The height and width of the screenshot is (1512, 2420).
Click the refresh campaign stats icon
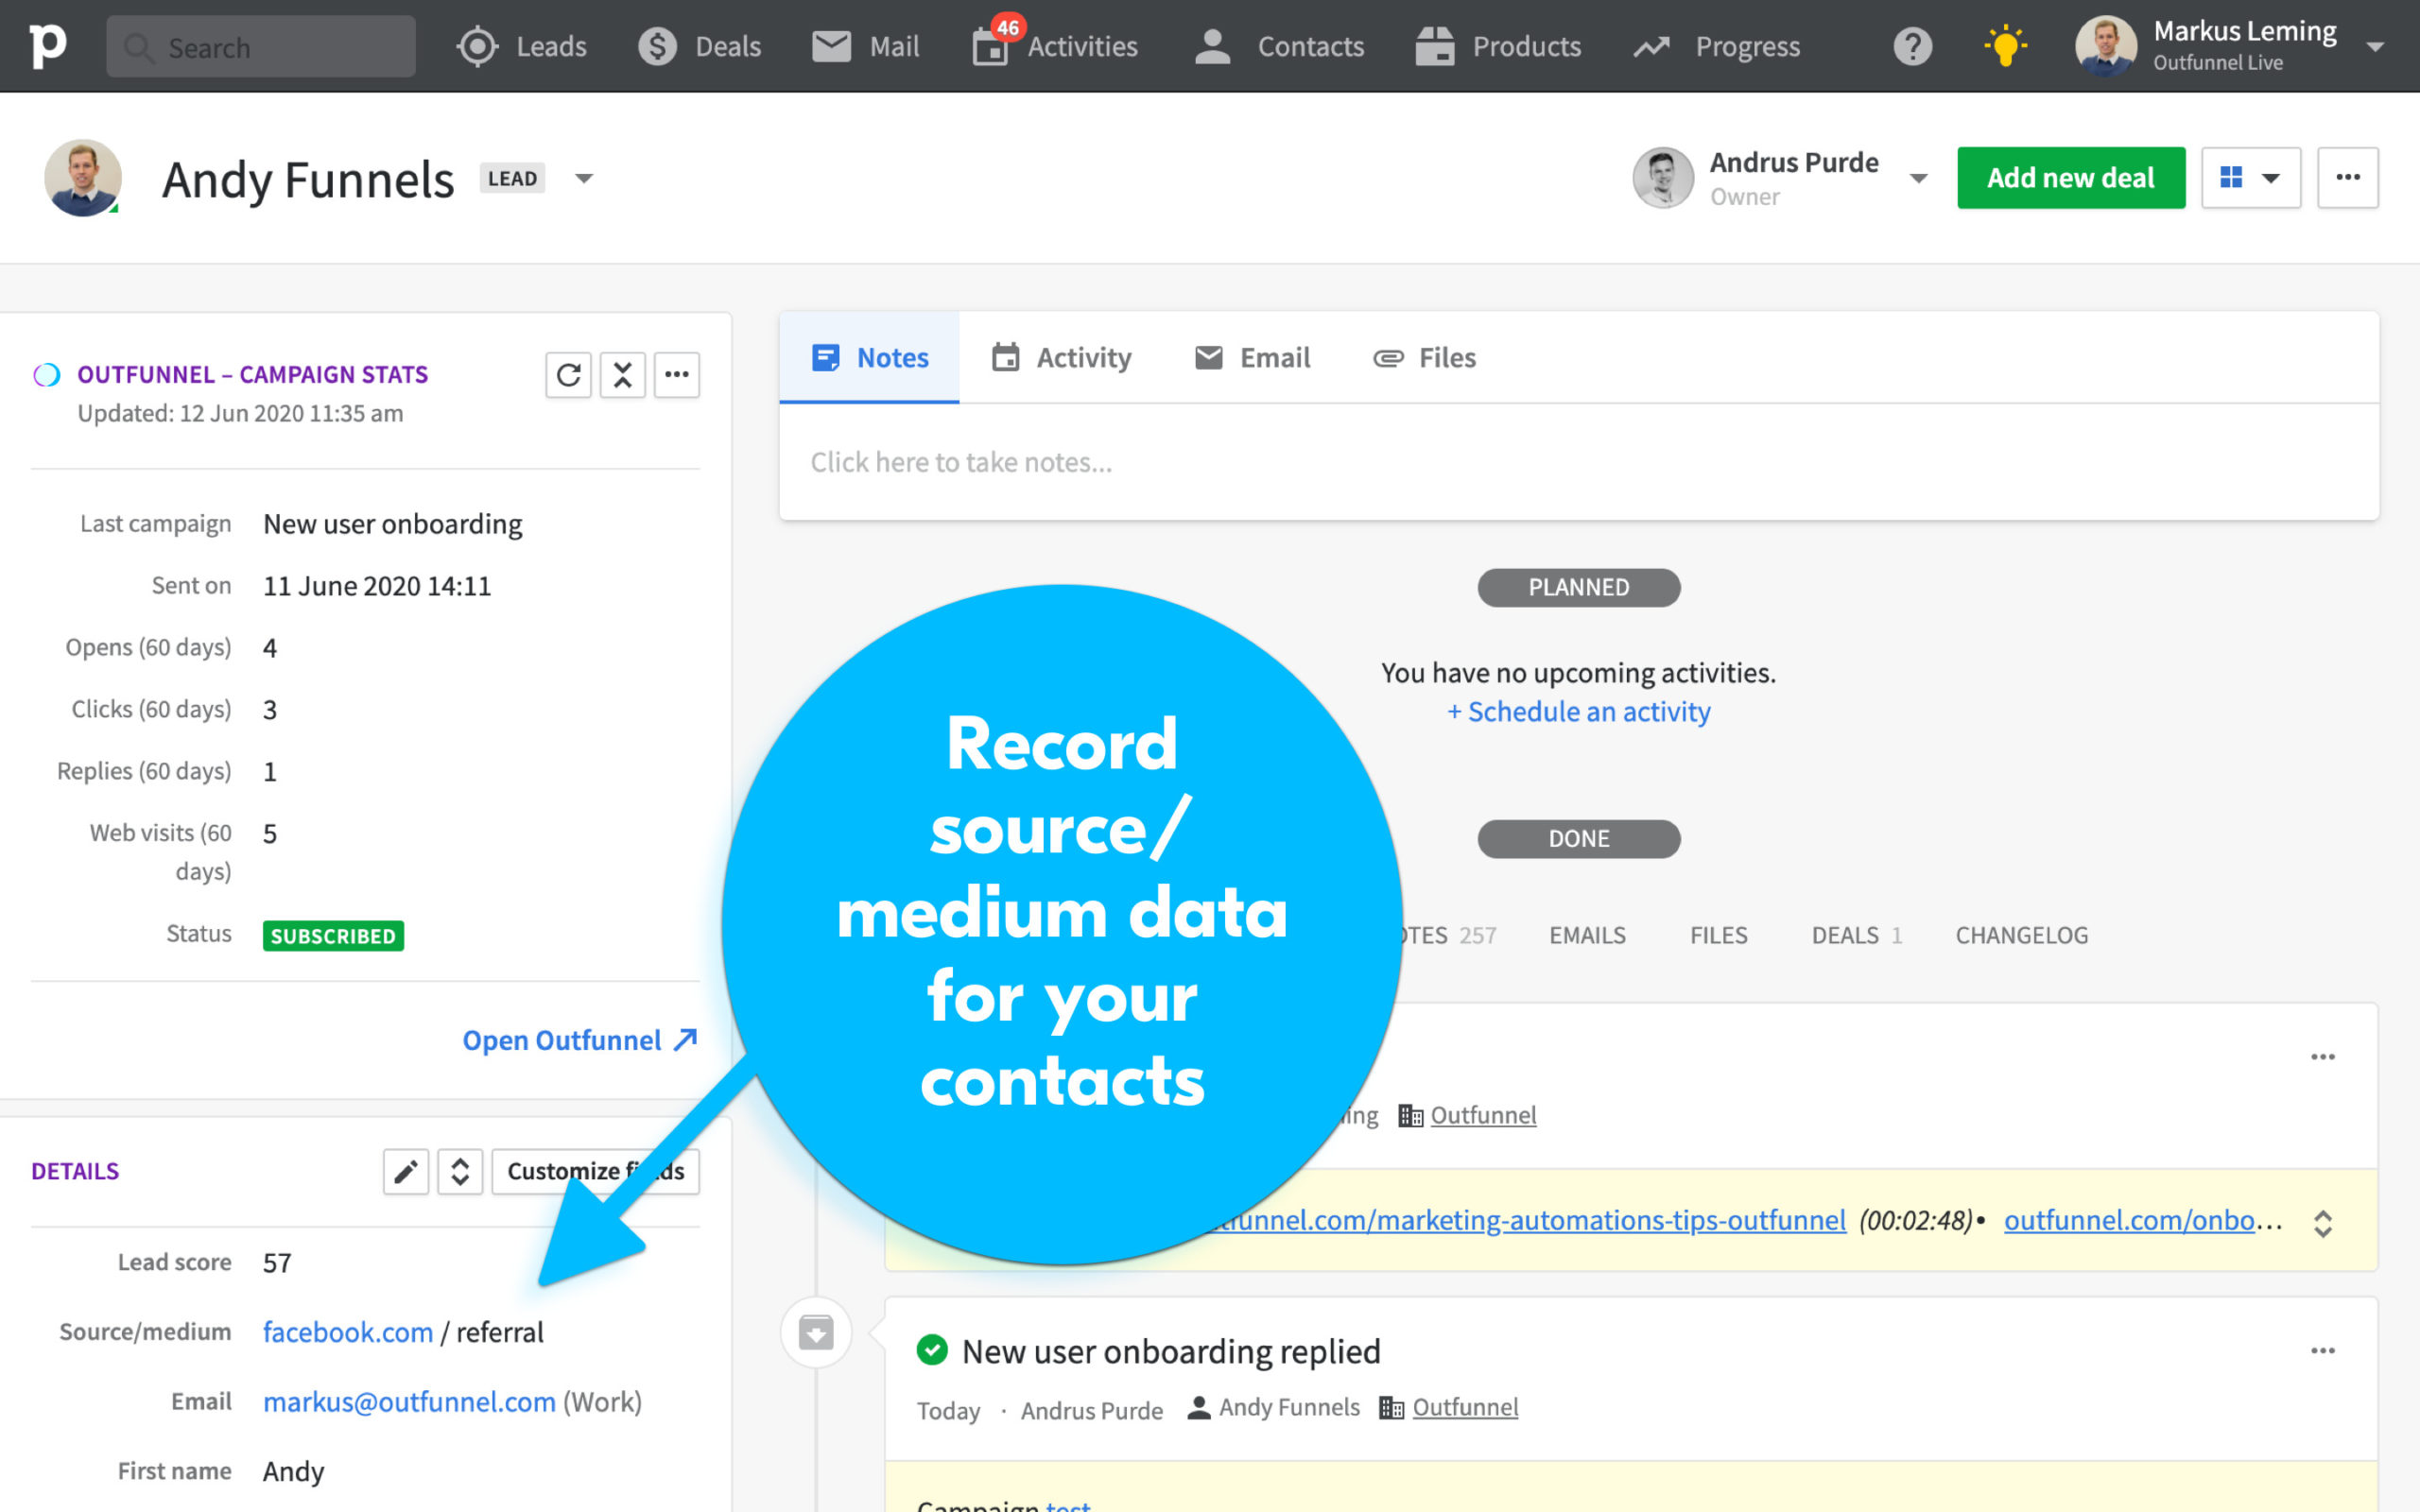tap(568, 374)
